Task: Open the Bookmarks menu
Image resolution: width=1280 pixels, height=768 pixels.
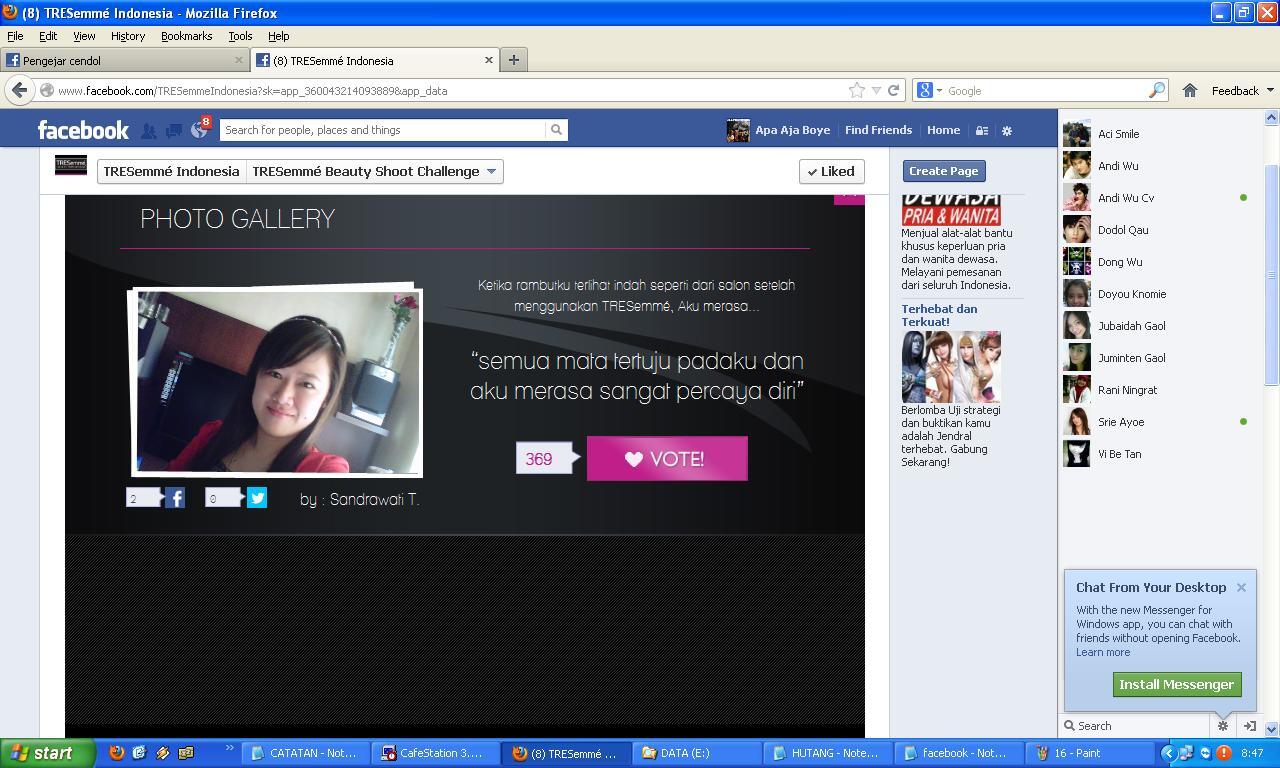Action: coord(186,35)
